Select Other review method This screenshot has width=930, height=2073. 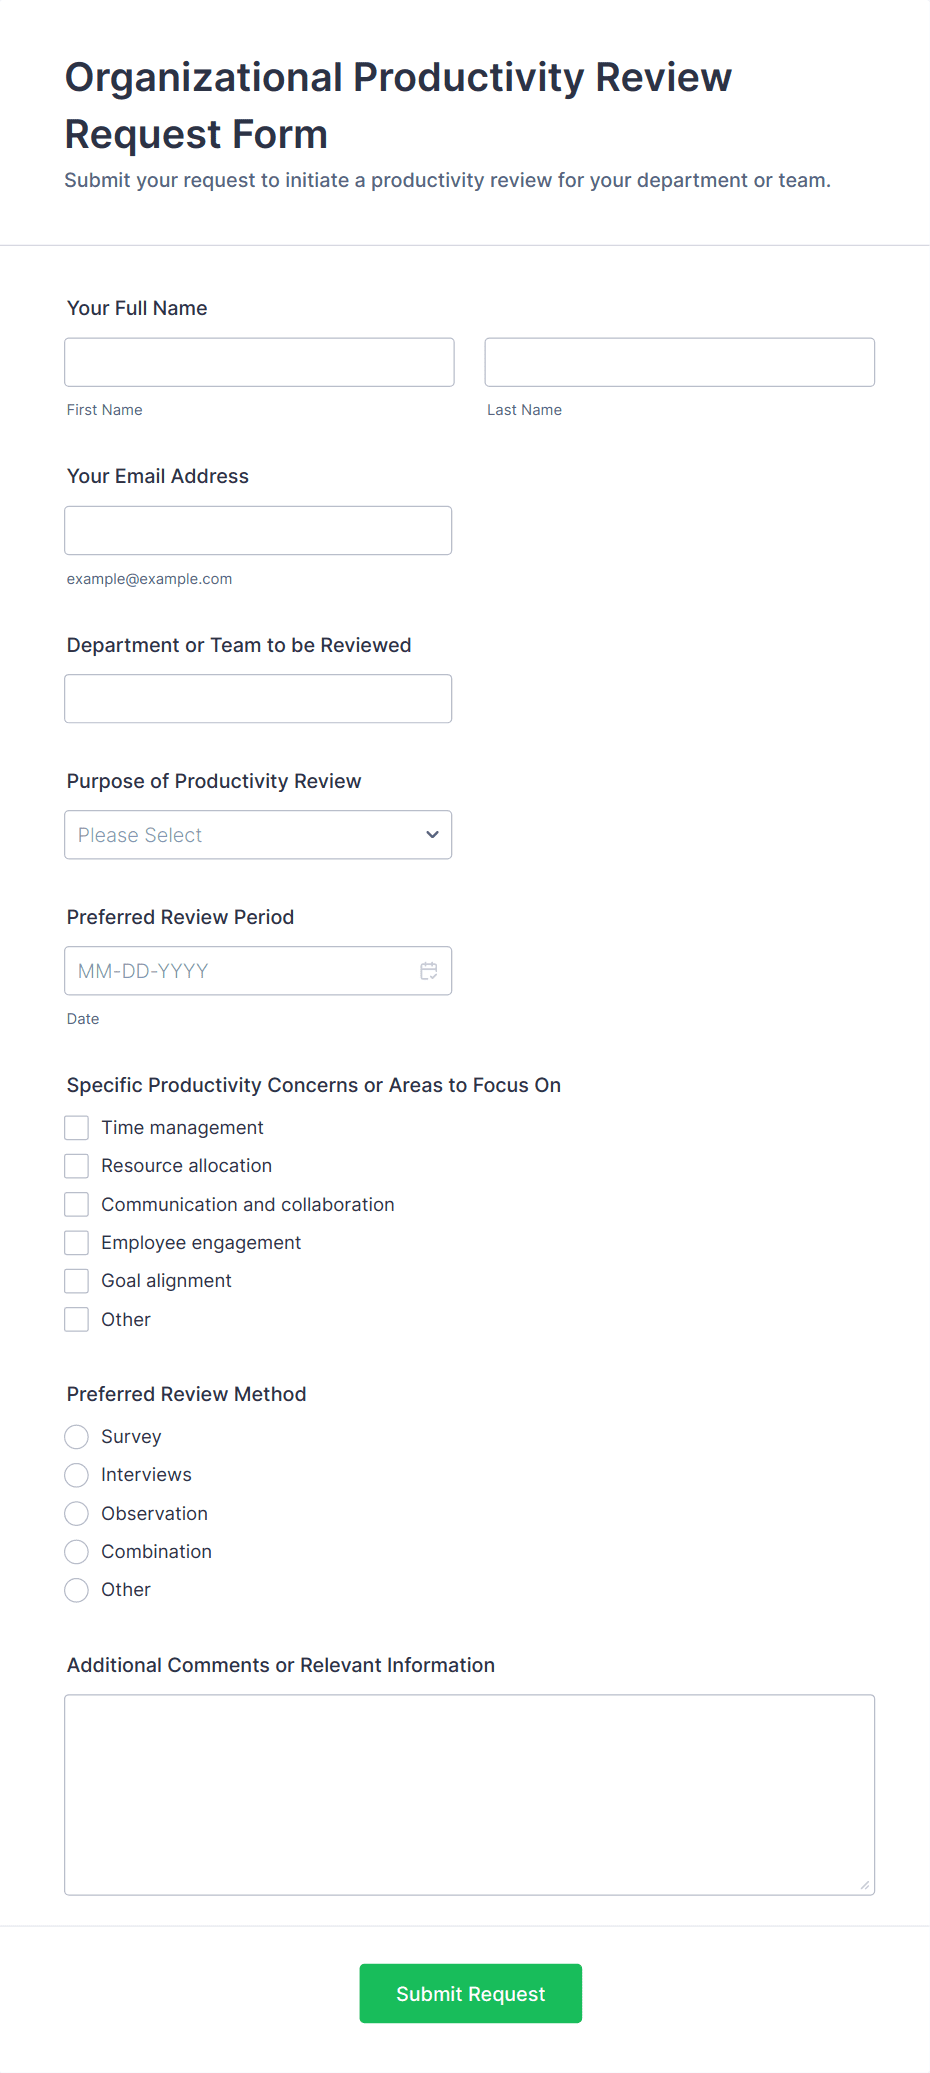pos(76,1589)
